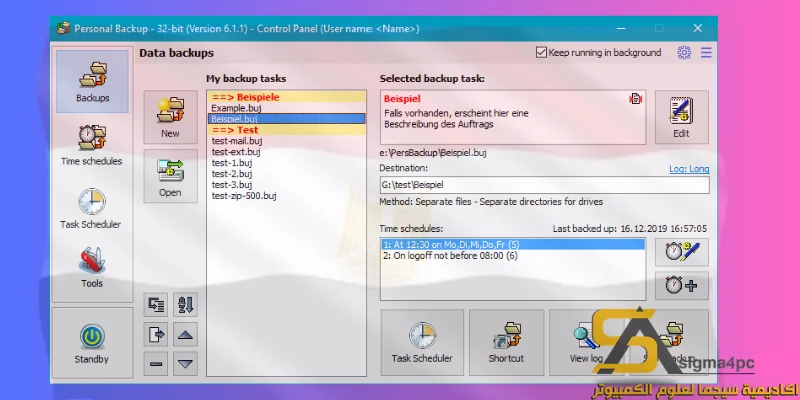Select test-ext.buj task
Screen dimensions: 800x400
coord(286,152)
